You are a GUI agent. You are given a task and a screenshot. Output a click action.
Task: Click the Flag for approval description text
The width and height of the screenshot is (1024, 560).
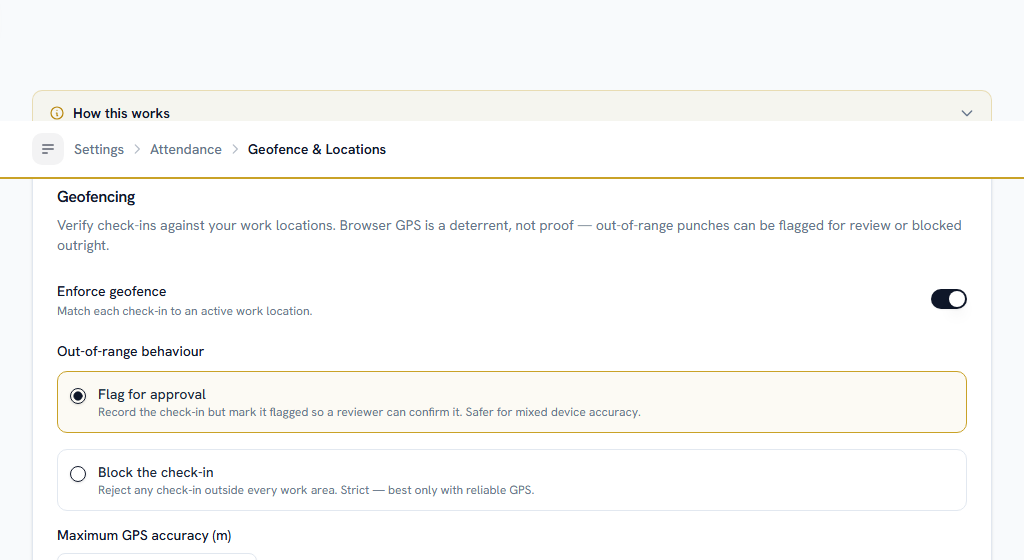coord(369,412)
